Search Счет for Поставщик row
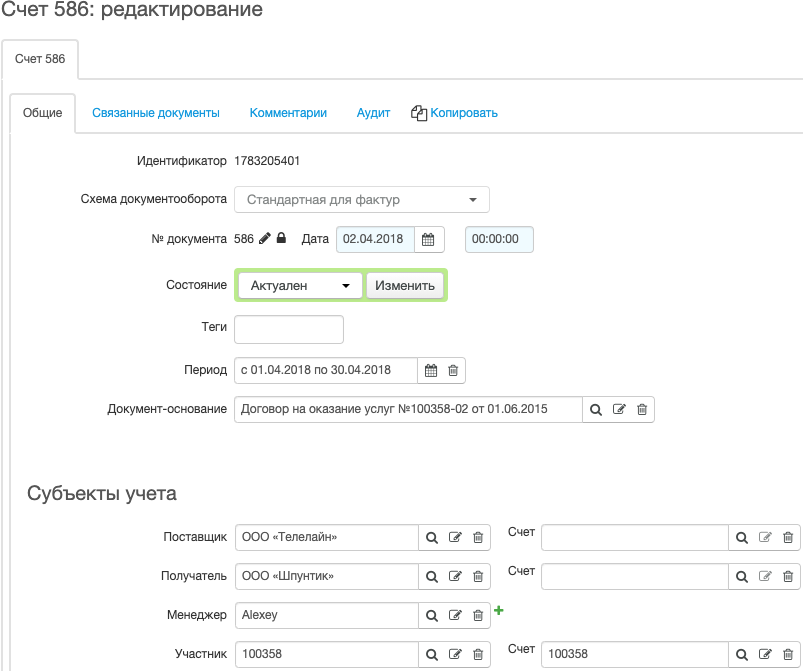803x671 pixels. 742,538
